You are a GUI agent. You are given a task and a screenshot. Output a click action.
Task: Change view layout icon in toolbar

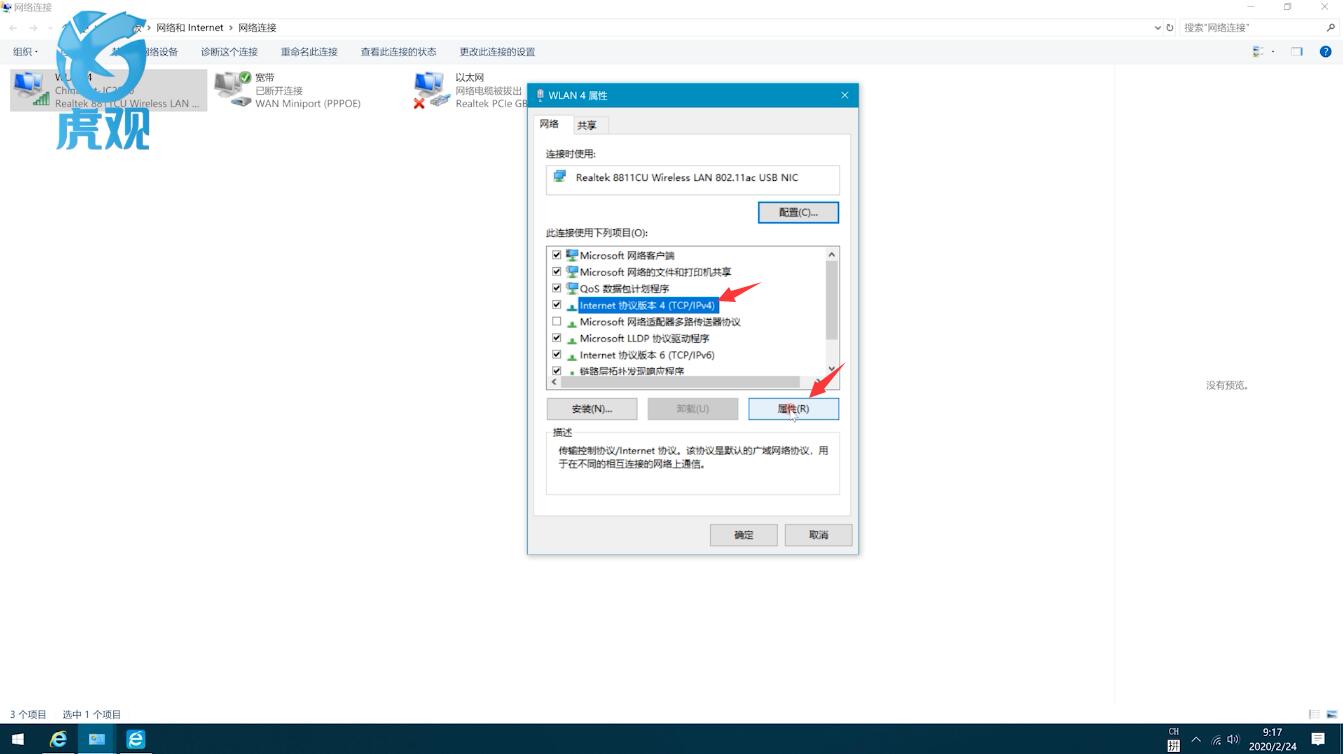[x=1258, y=52]
